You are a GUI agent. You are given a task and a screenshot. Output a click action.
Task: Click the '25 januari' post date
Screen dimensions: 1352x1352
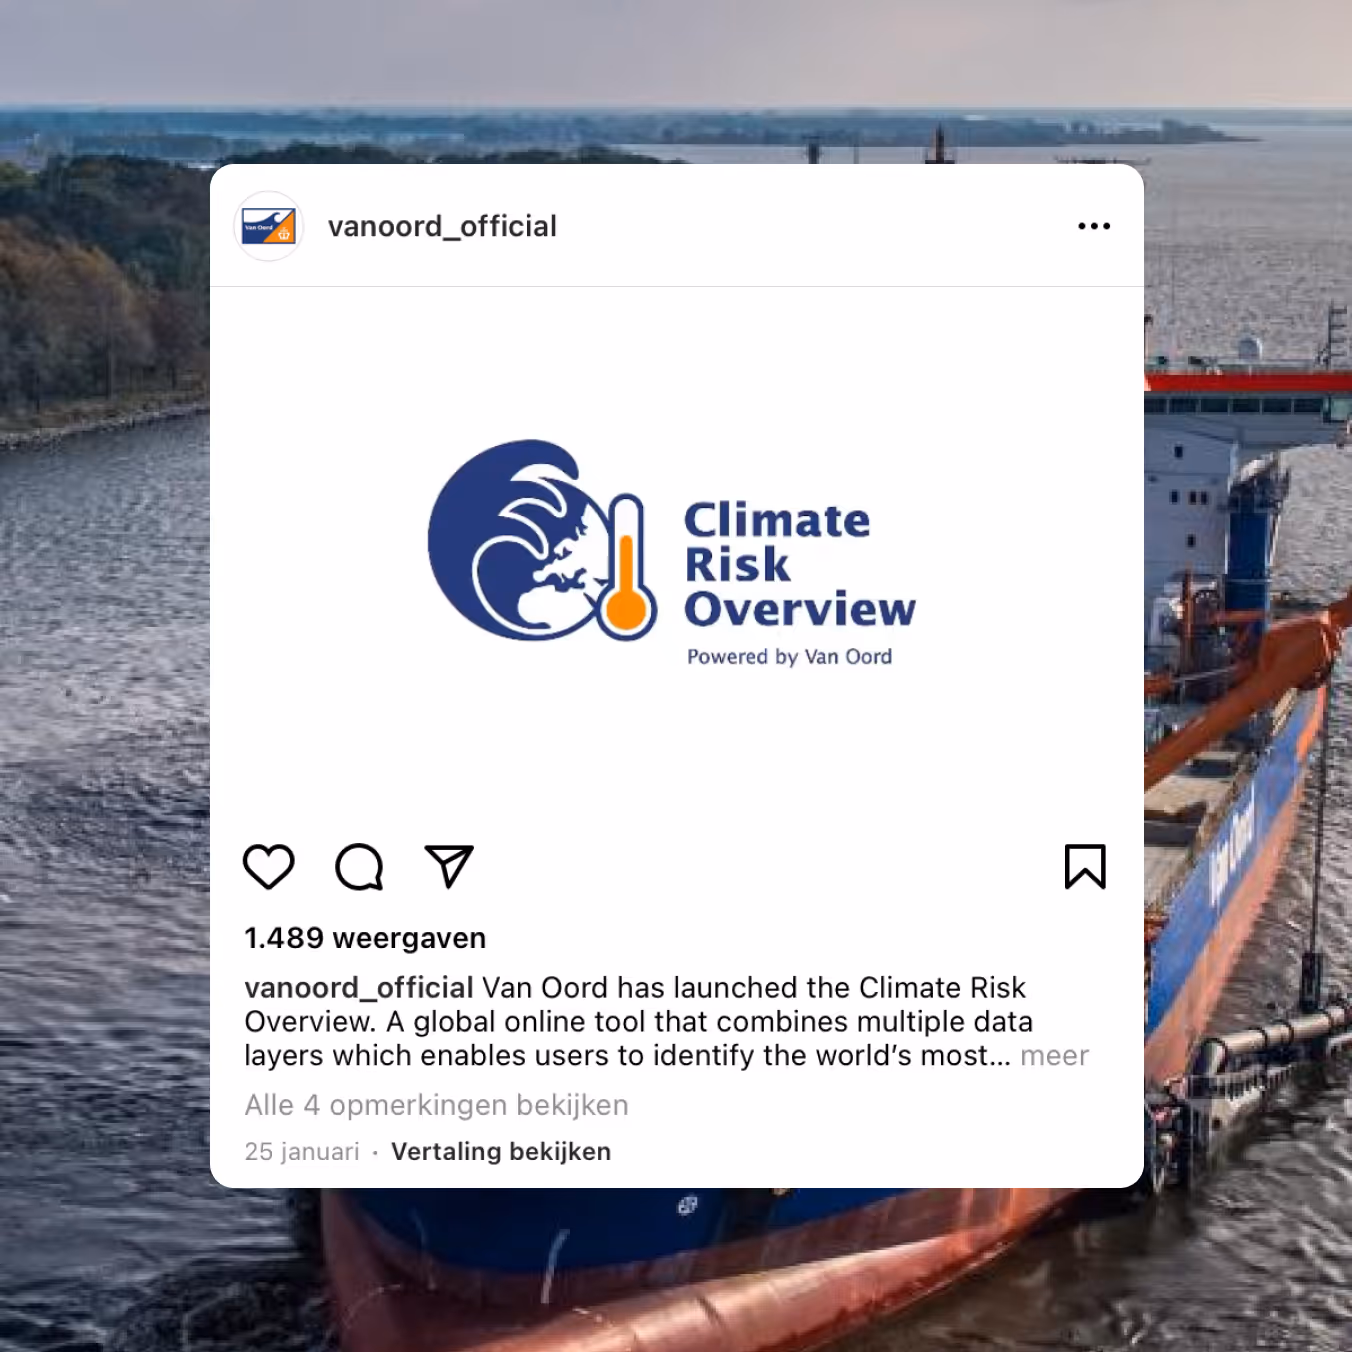(302, 1151)
